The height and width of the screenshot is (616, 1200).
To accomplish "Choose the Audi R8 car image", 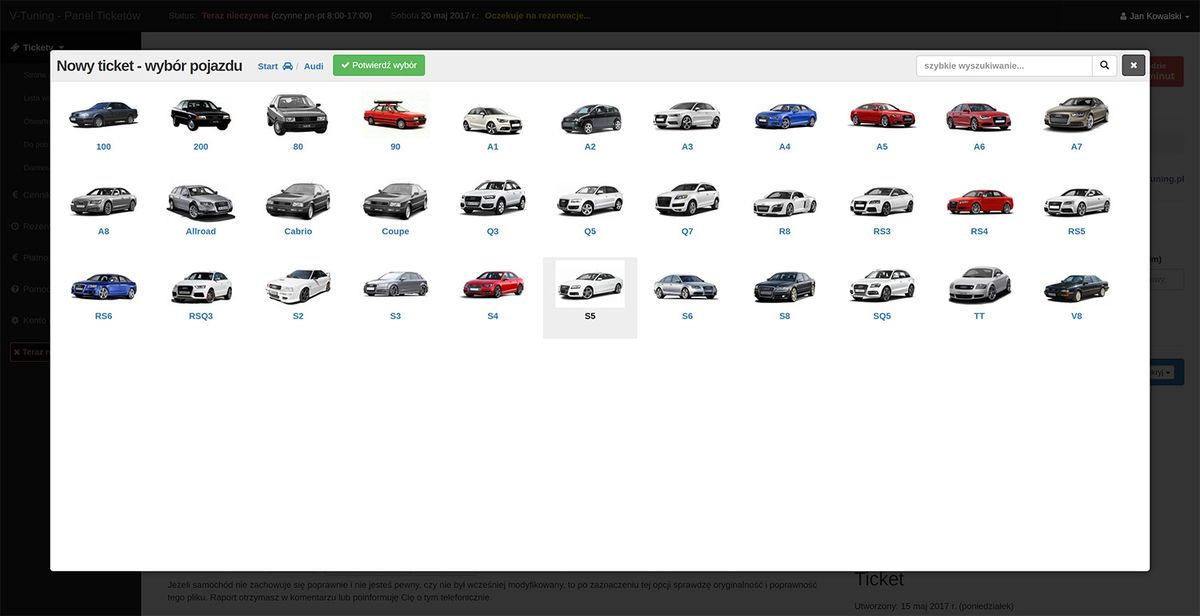I will [x=785, y=201].
